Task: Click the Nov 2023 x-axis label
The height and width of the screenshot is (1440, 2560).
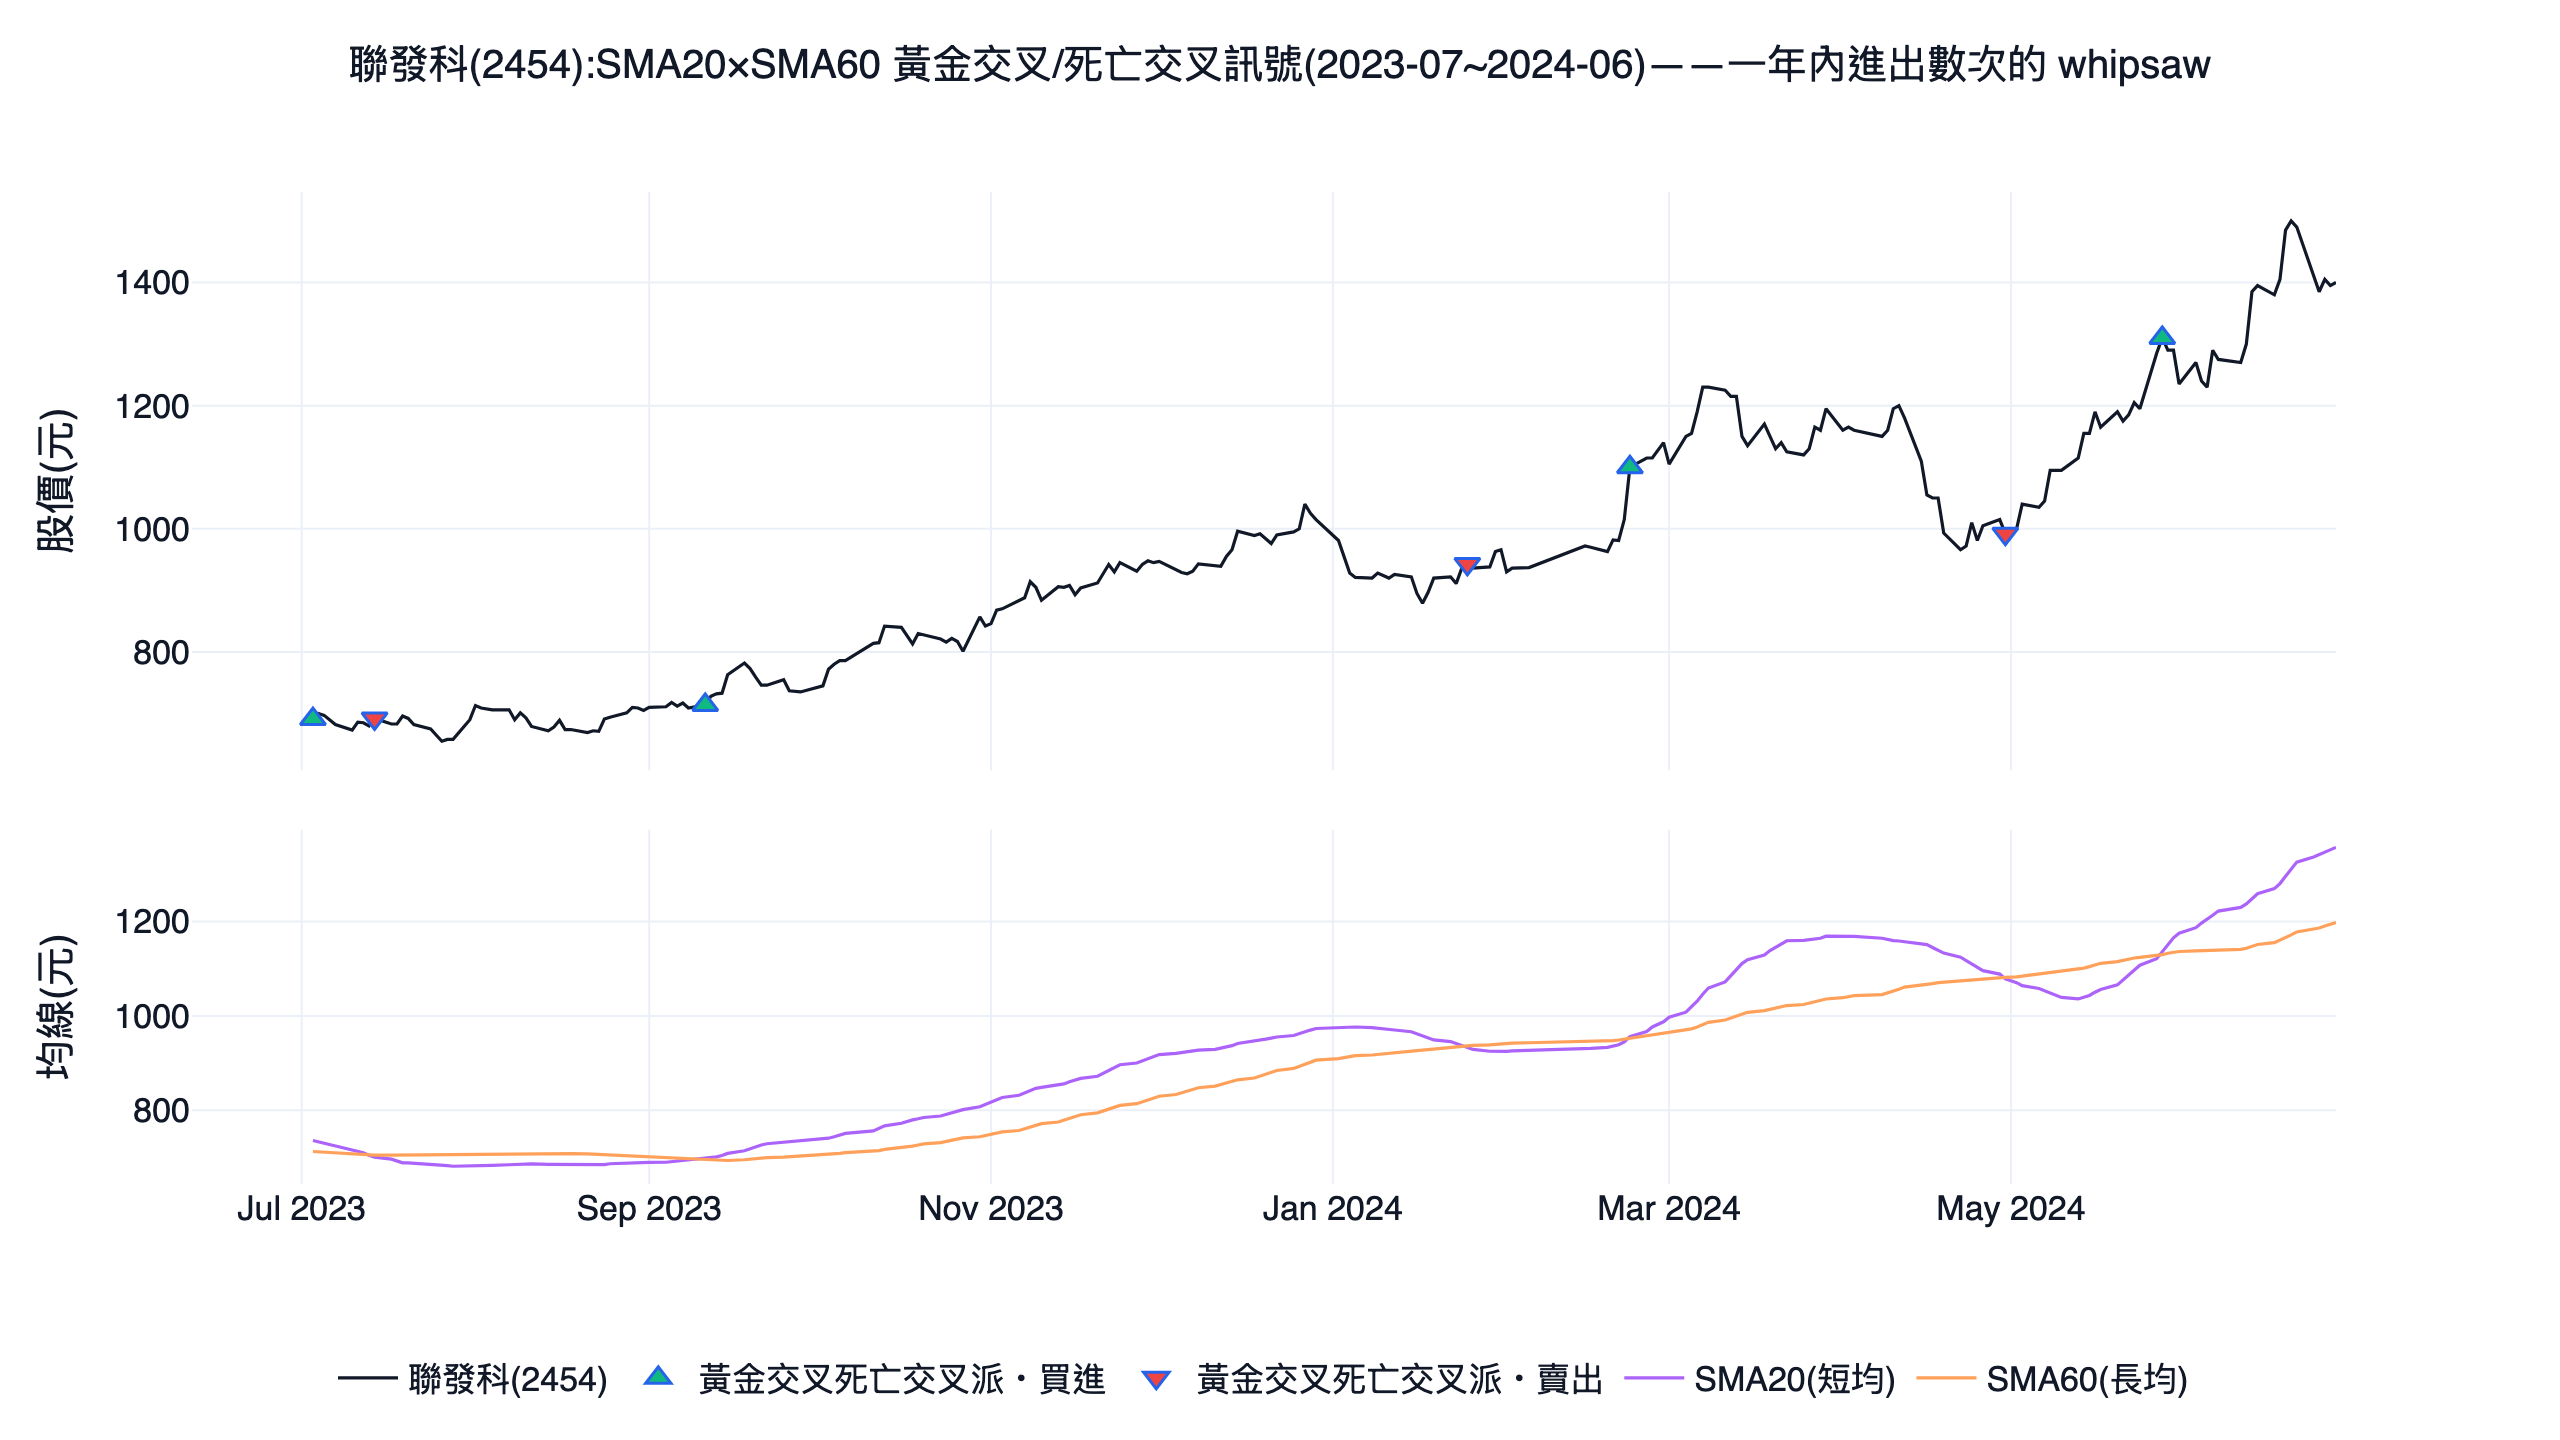Action: 991,1209
